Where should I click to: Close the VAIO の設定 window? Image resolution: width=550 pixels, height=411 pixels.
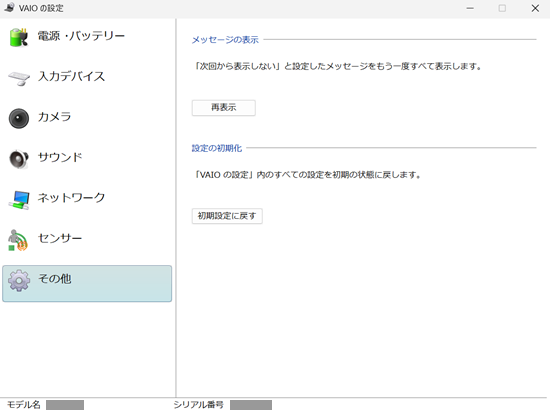[535, 8]
